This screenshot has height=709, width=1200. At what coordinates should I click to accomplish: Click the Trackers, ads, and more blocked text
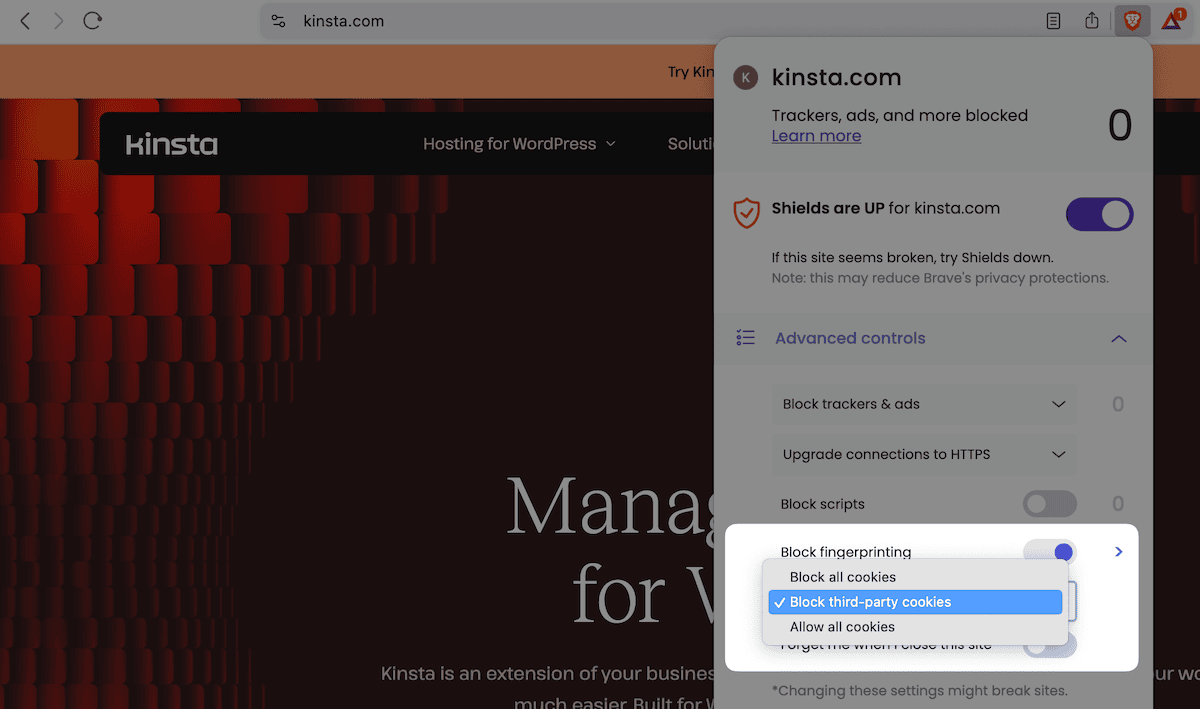[x=900, y=115]
